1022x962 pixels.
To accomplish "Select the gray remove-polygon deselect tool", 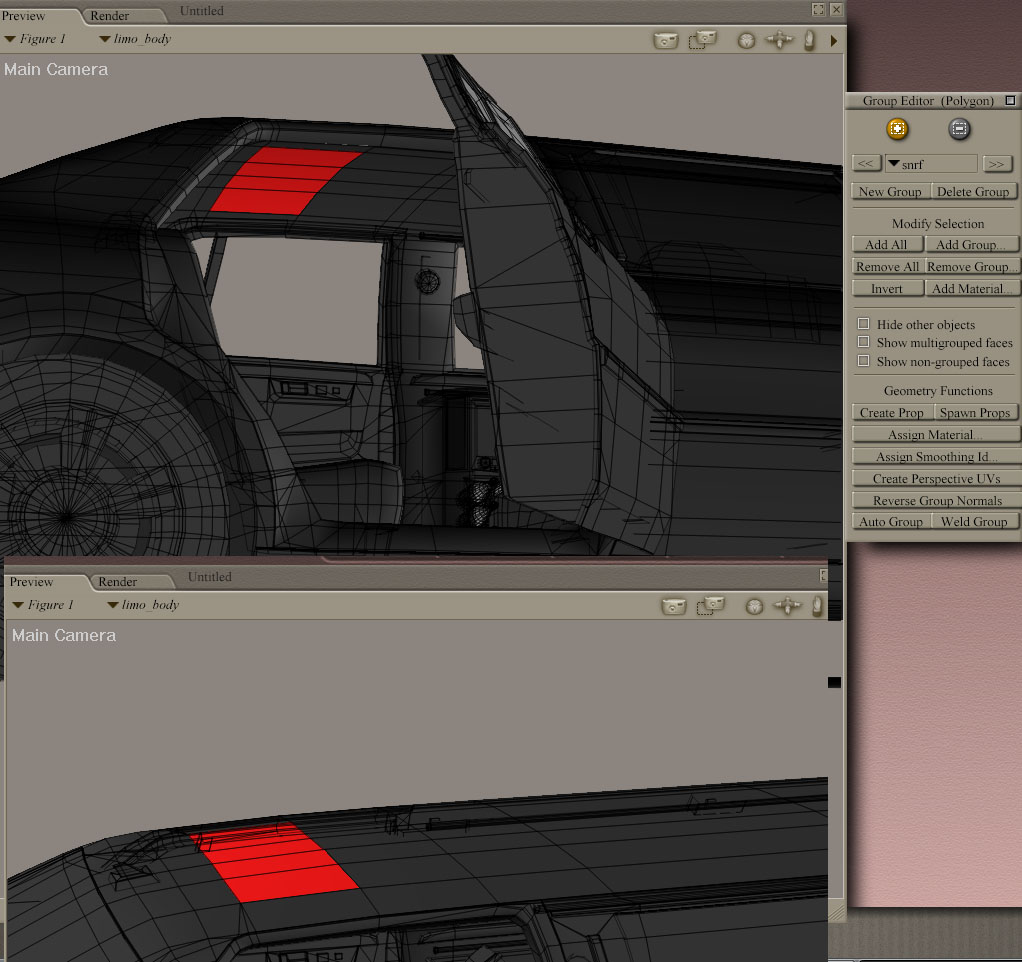I will (x=959, y=129).
